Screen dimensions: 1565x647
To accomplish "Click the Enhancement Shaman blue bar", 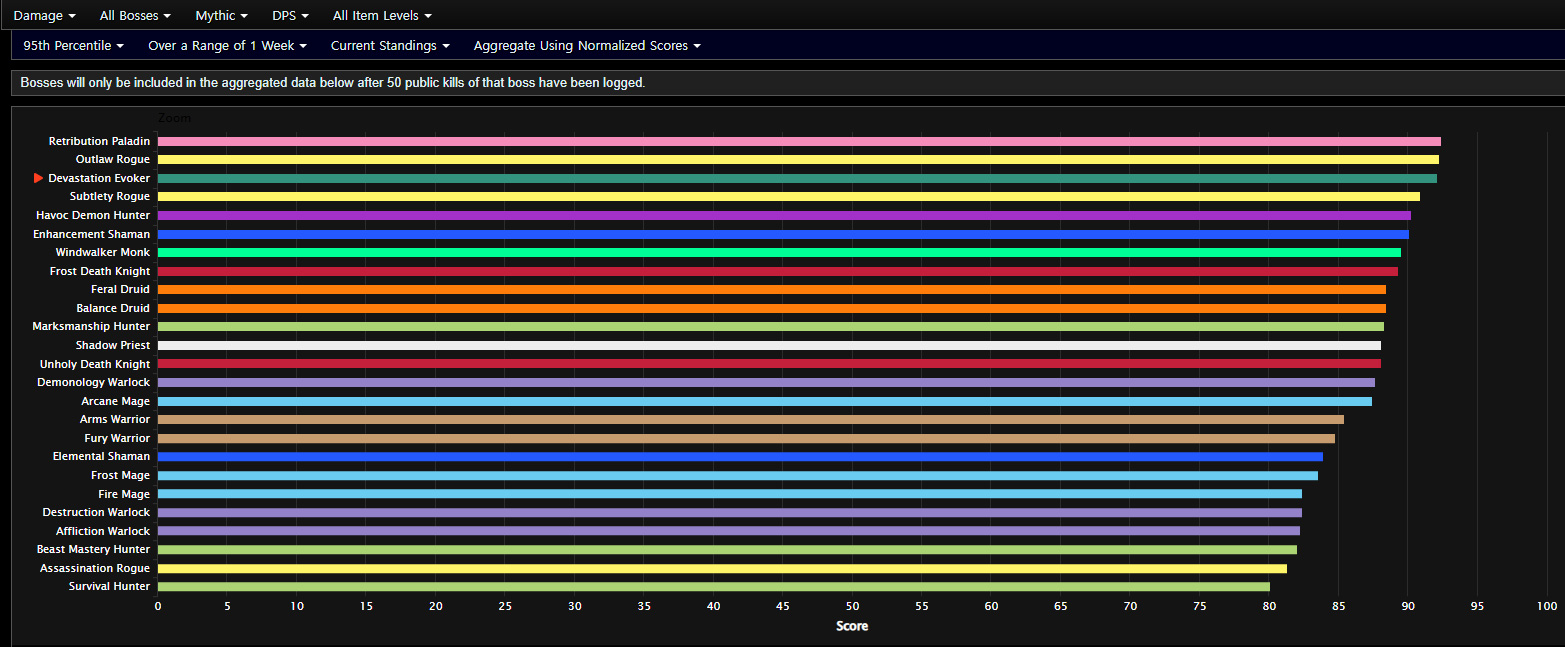I will click(783, 234).
